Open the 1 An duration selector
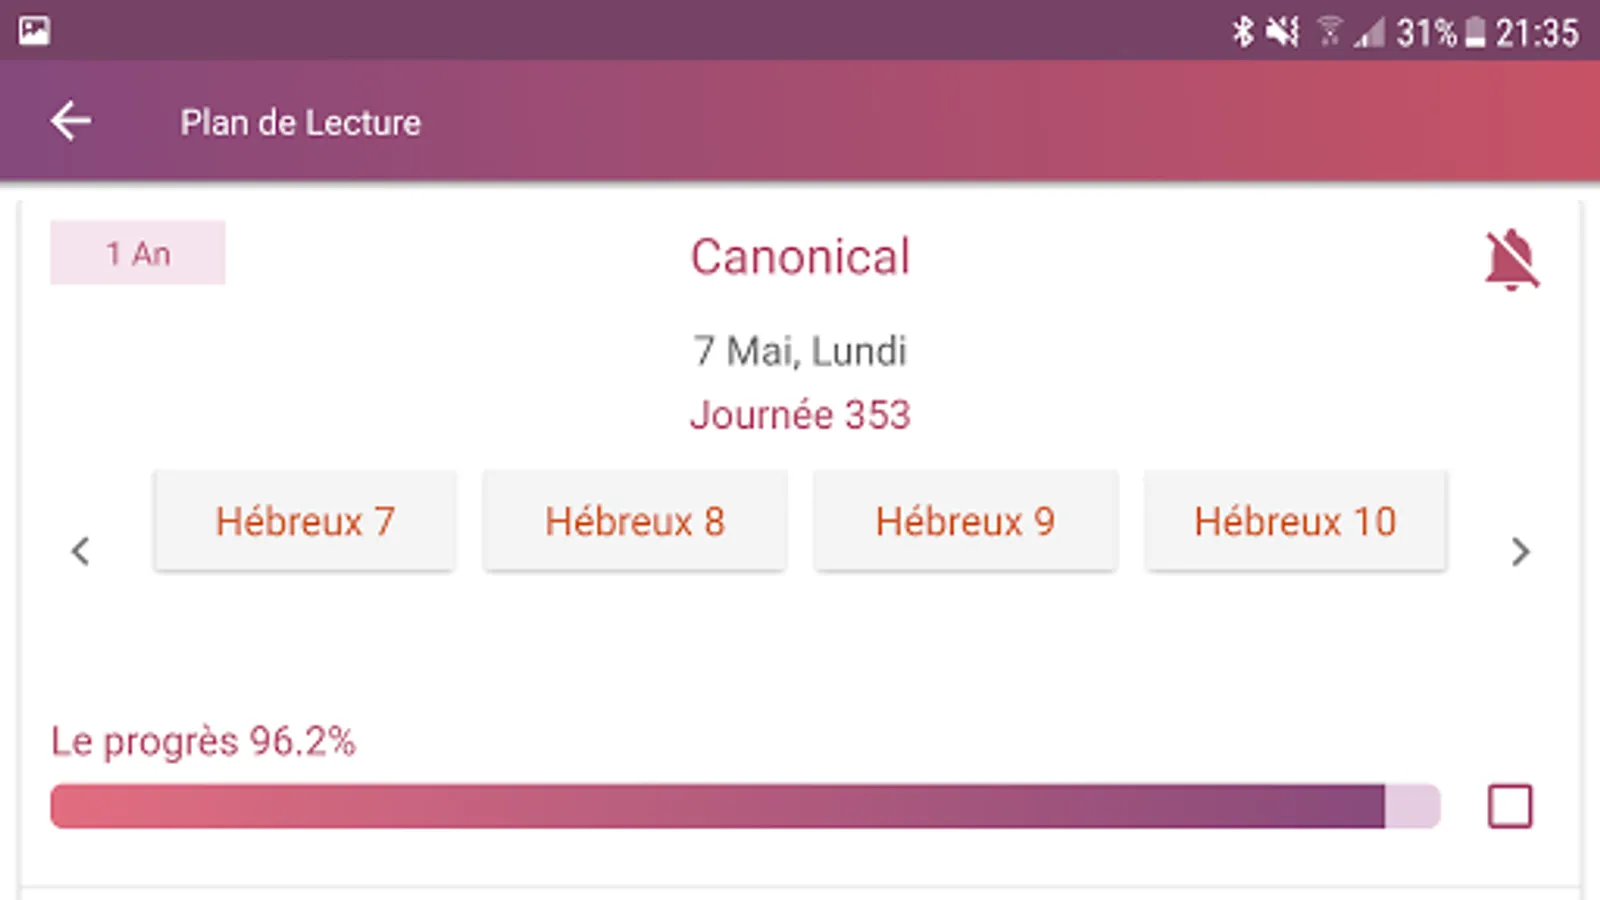Screen dimensions: 1600x900 (x=138, y=253)
